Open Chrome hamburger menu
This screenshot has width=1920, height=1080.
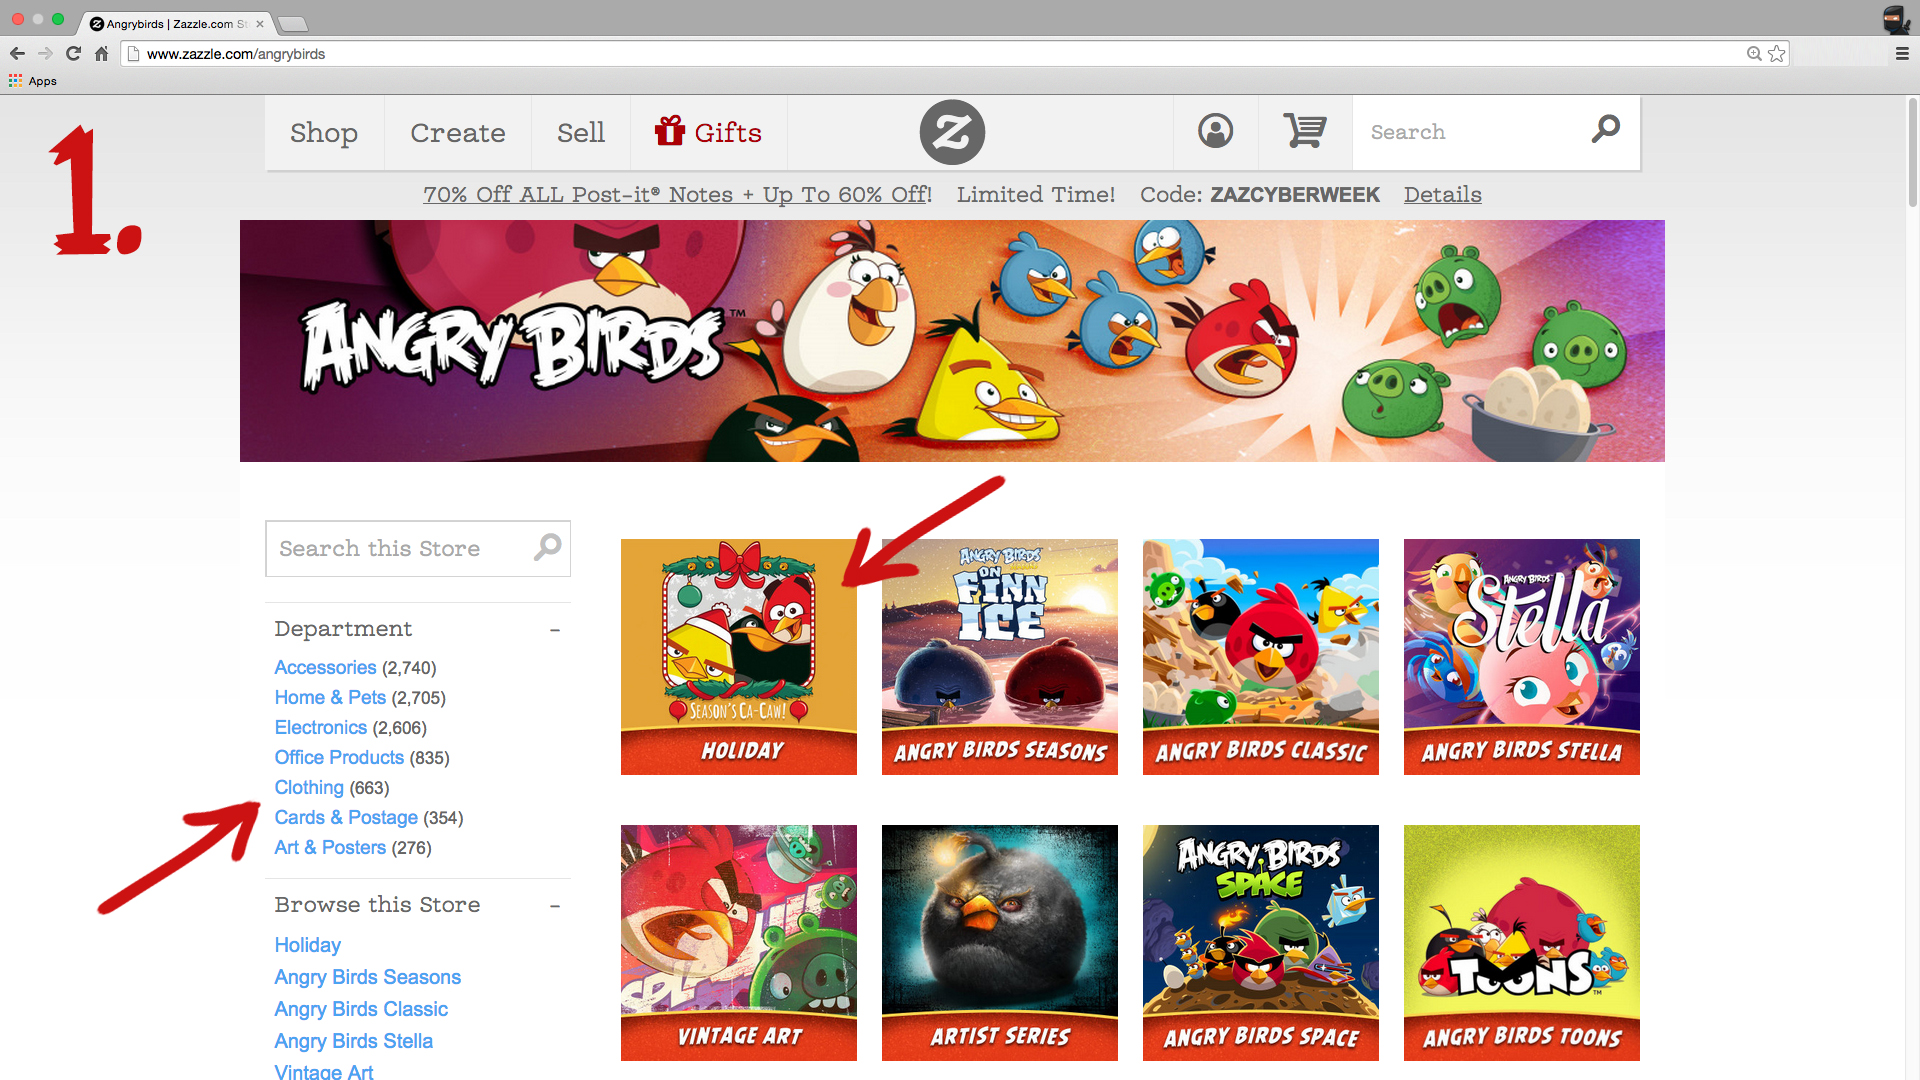(1902, 54)
